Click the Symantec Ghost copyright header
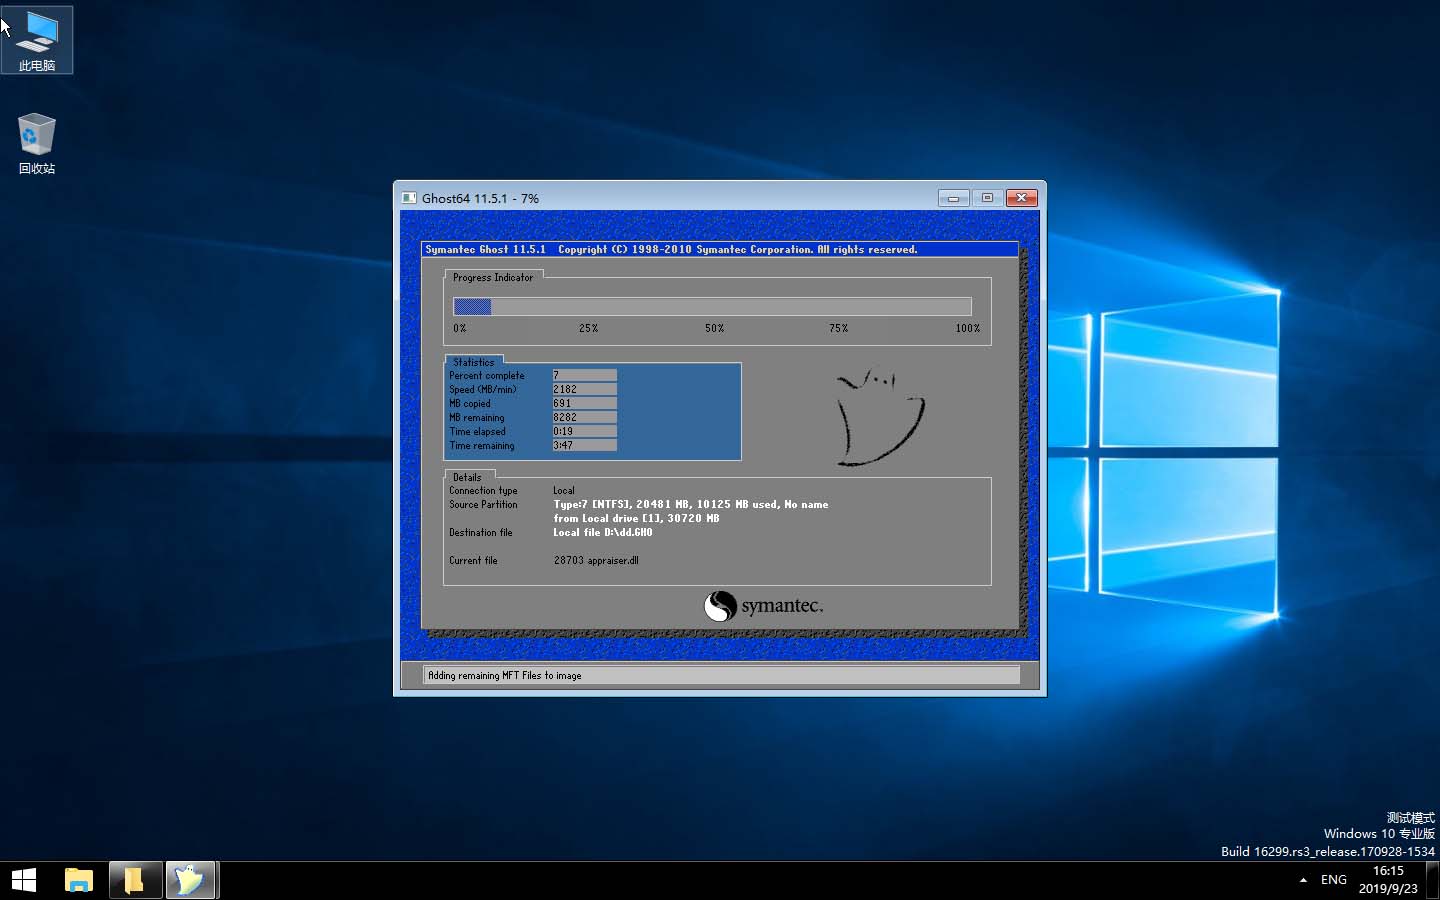 [671, 249]
